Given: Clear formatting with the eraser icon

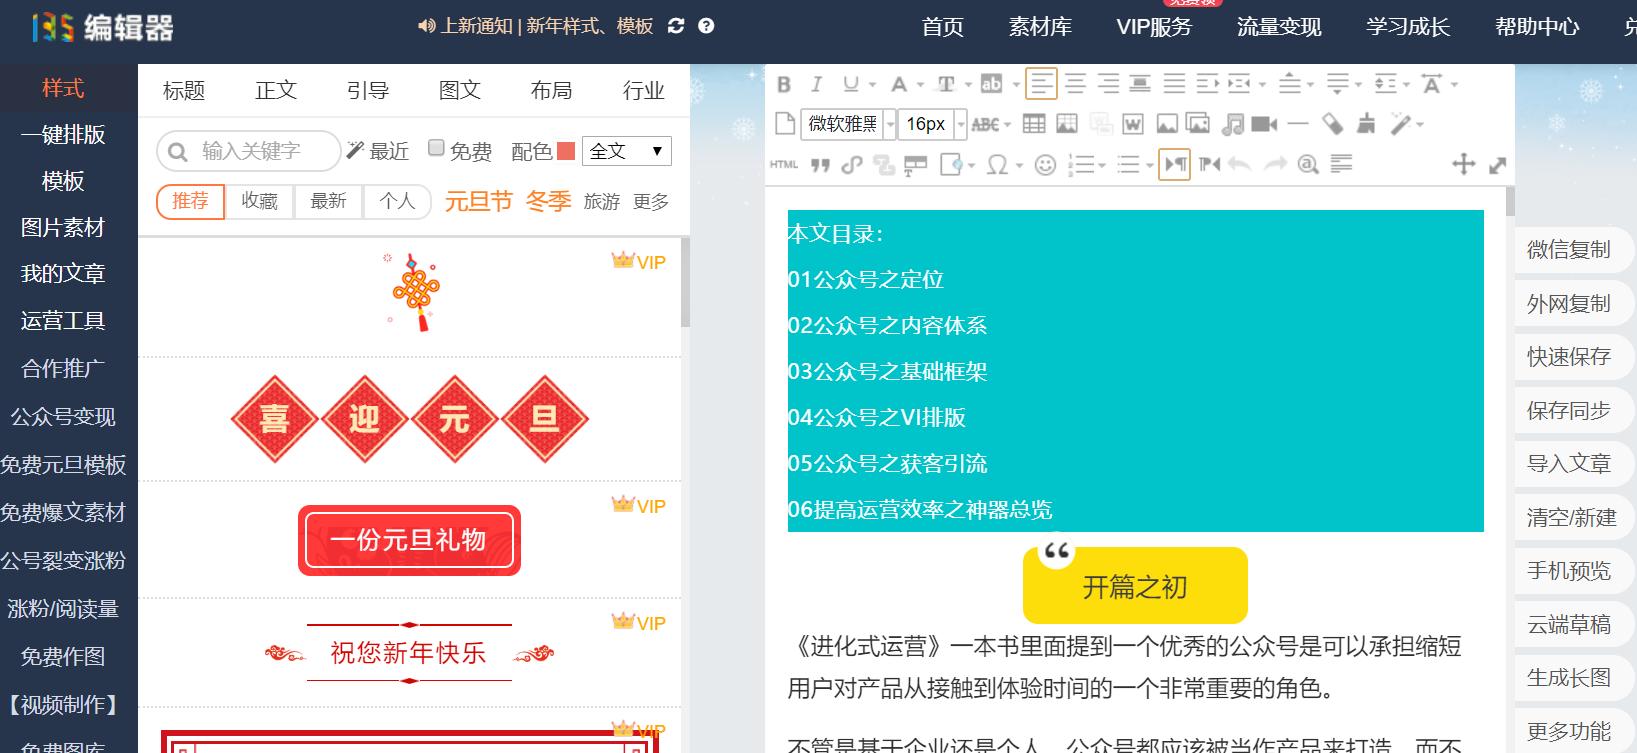Looking at the screenshot, I should (x=1332, y=124).
